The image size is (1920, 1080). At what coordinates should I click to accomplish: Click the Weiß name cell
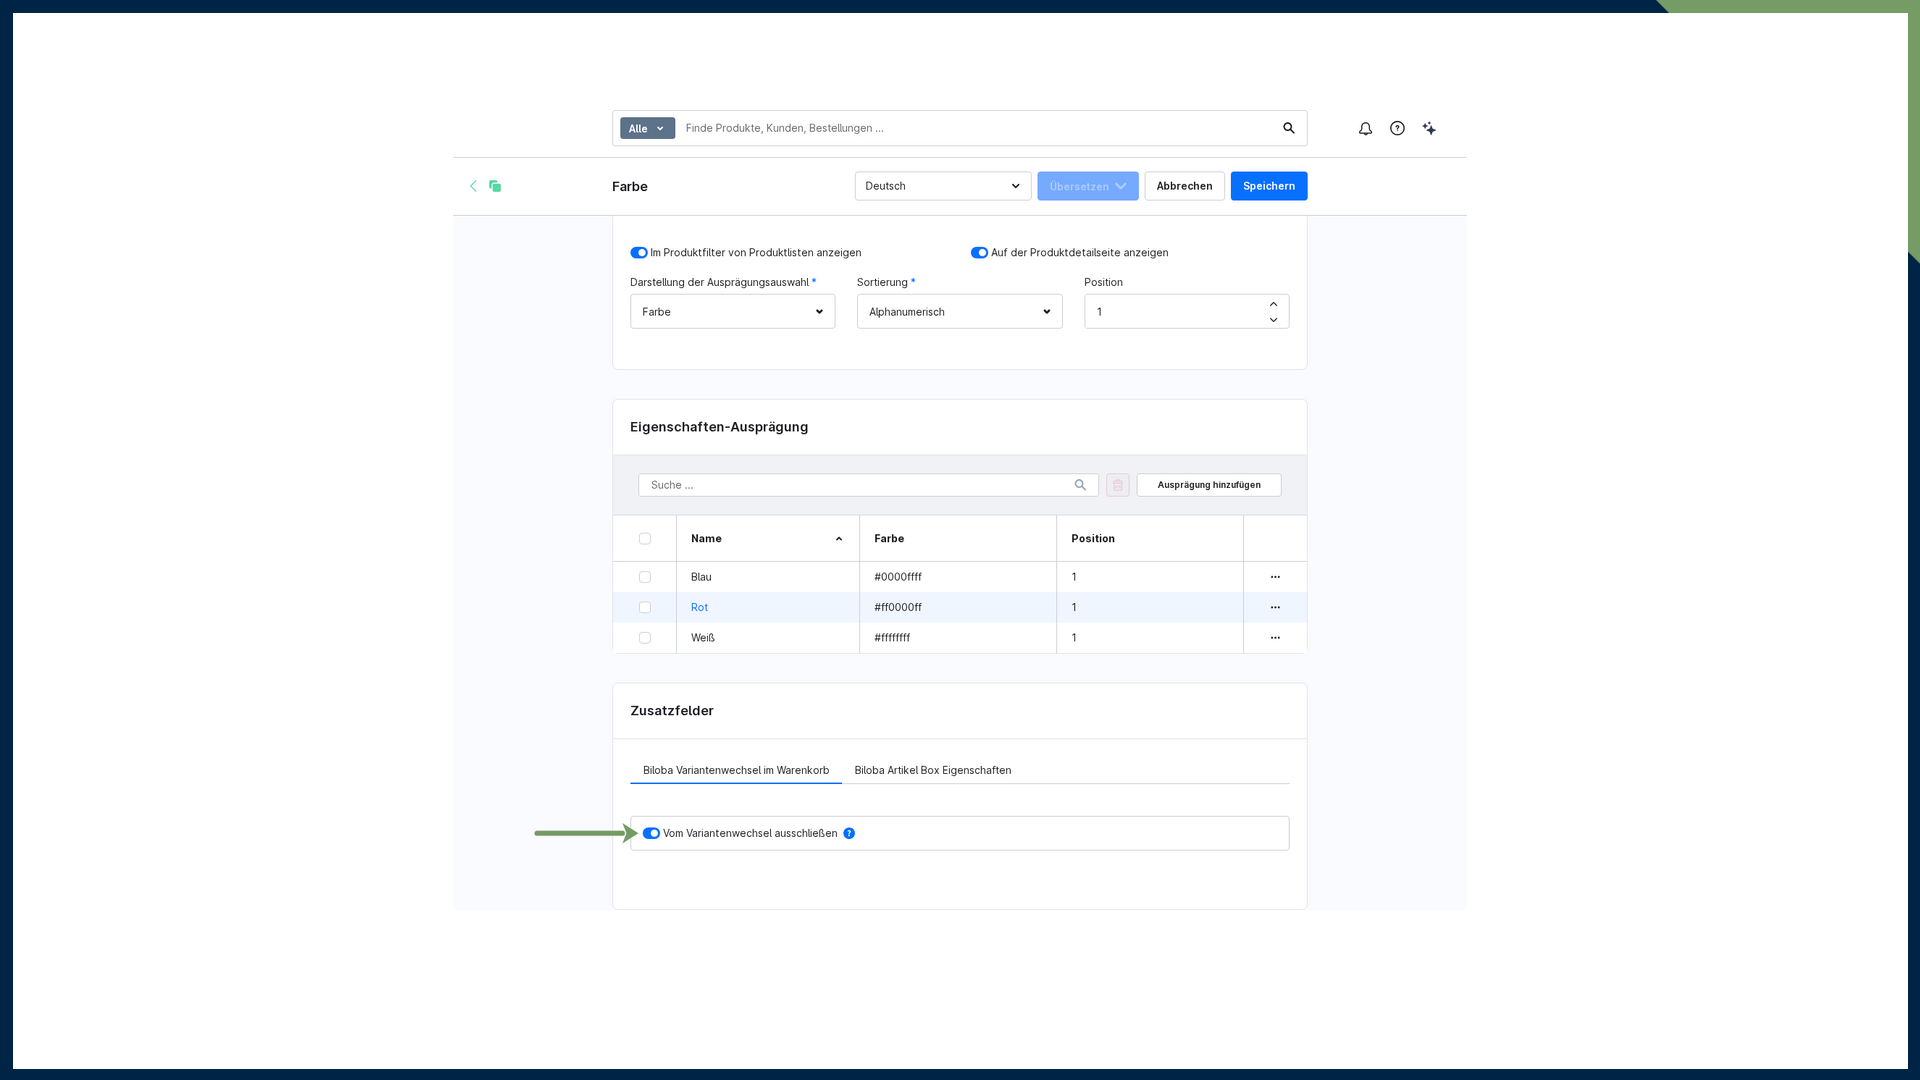(x=768, y=638)
